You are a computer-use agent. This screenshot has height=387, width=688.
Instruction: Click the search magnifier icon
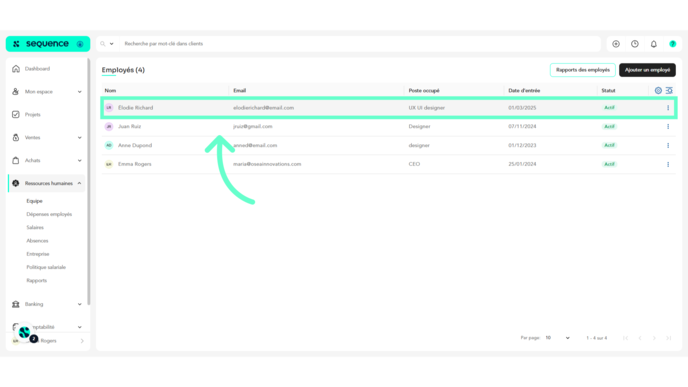click(x=103, y=44)
